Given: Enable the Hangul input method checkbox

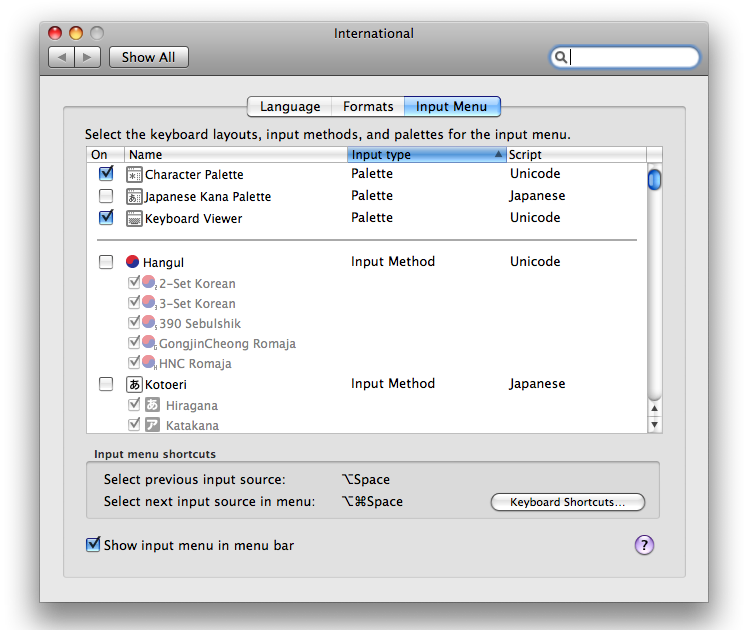Looking at the screenshot, I should 106,261.
